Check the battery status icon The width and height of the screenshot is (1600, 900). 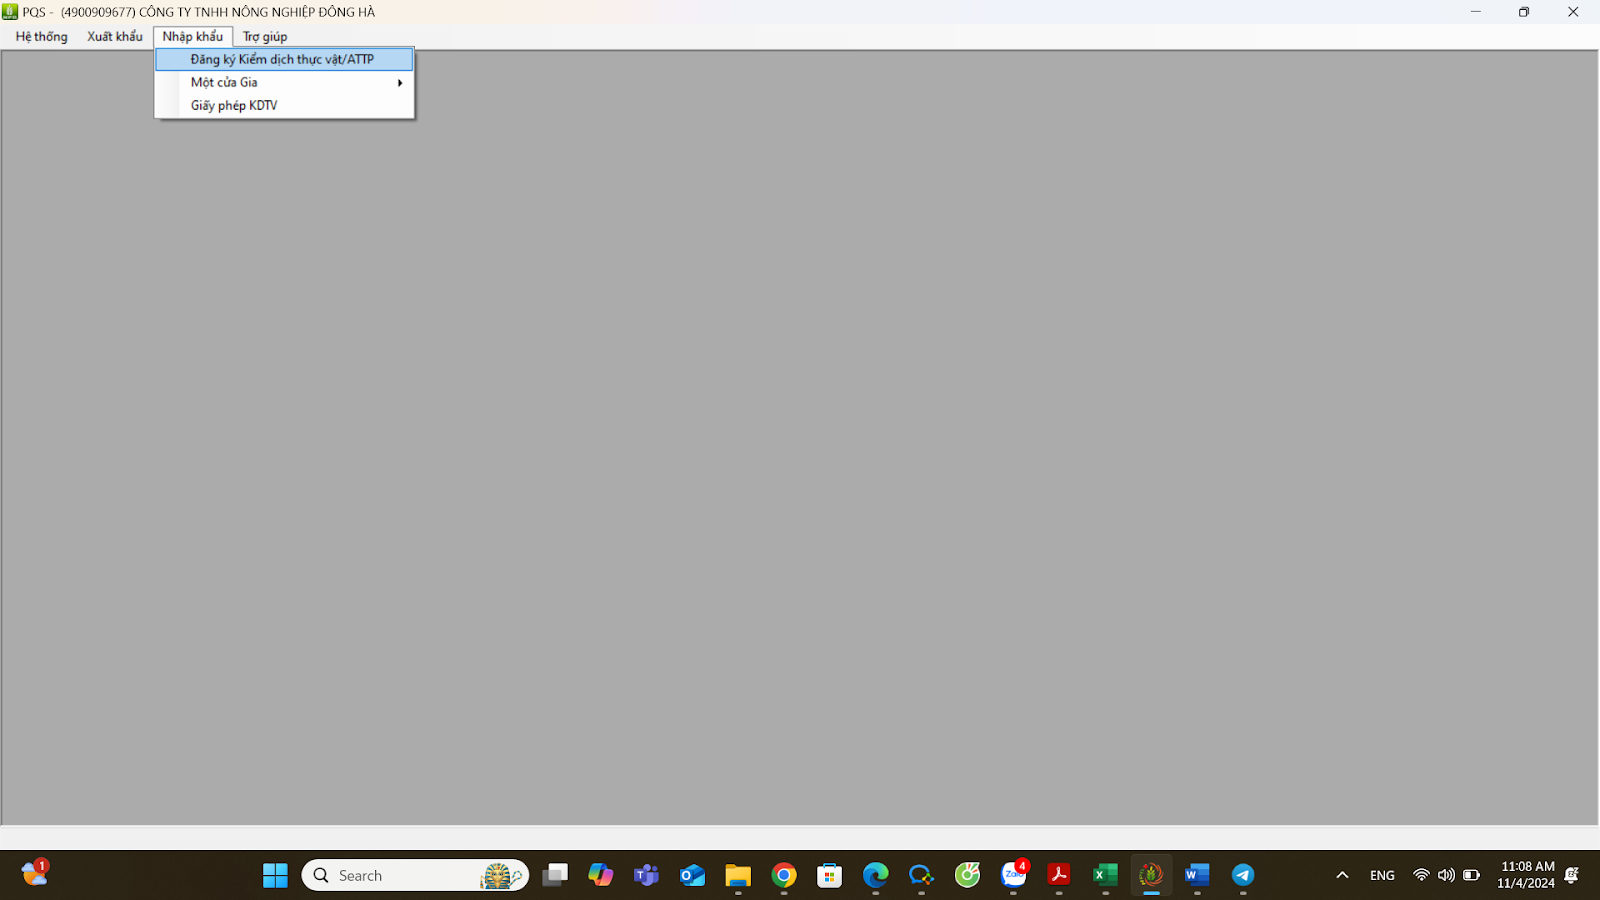(x=1471, y=875)
